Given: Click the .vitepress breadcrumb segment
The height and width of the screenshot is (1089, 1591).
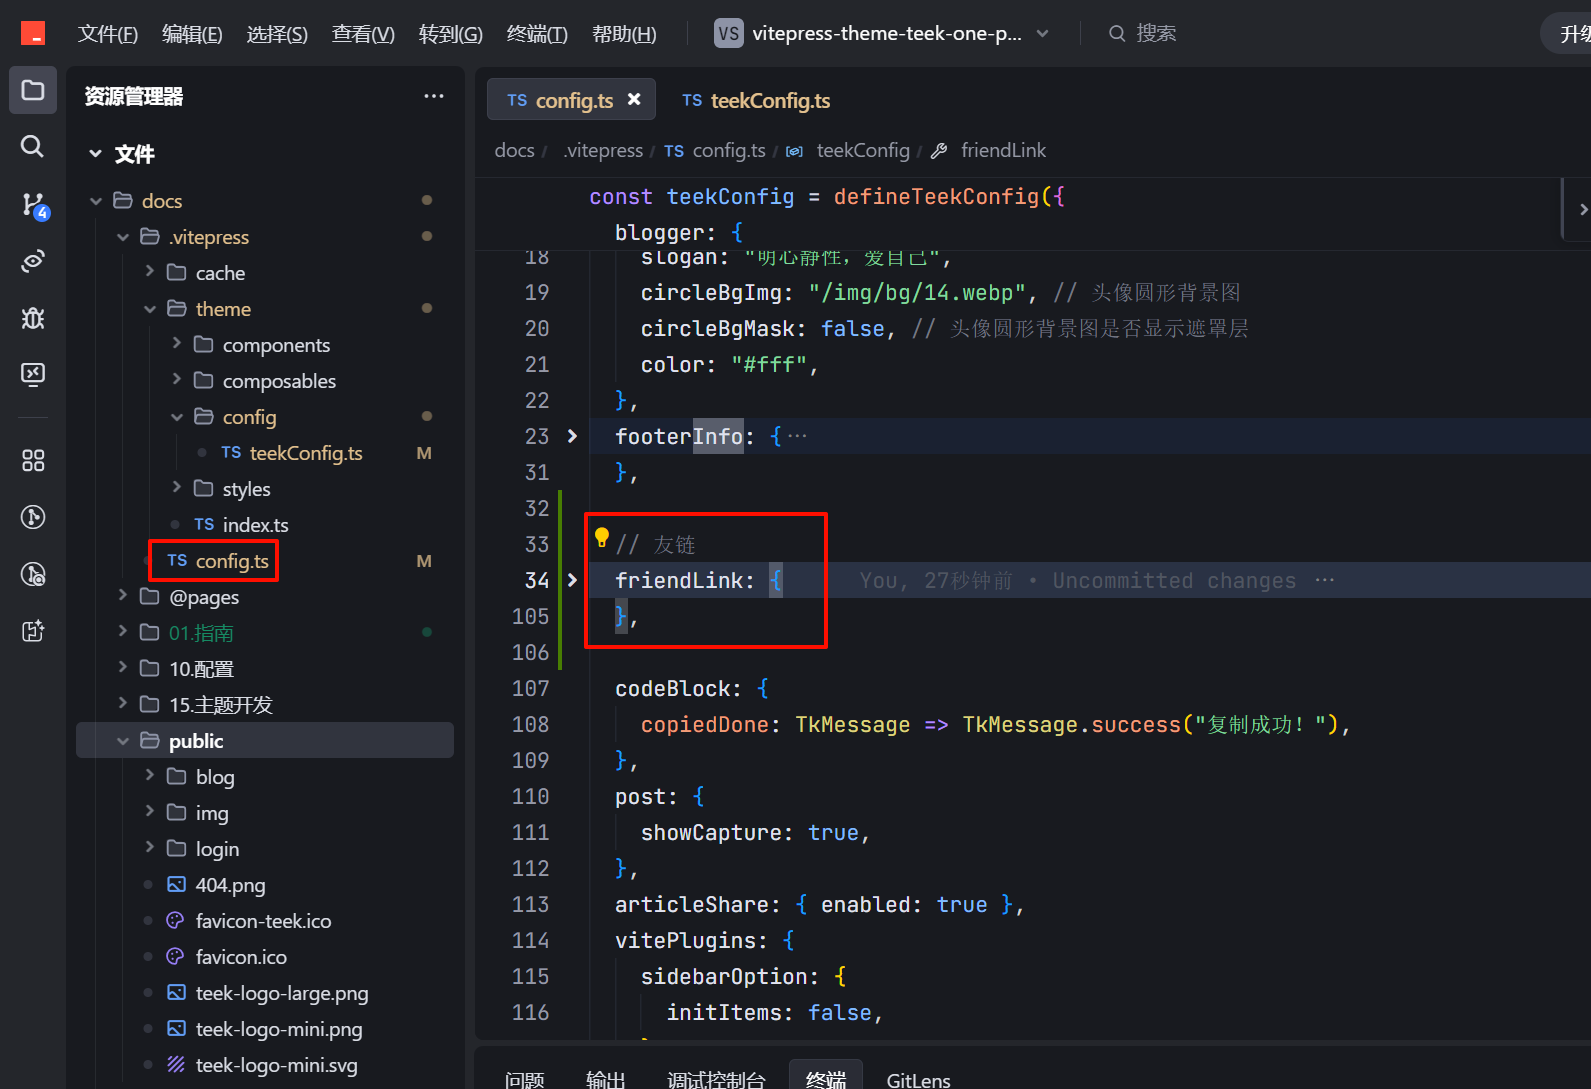Looking at the screenshot, I should 603,150.
